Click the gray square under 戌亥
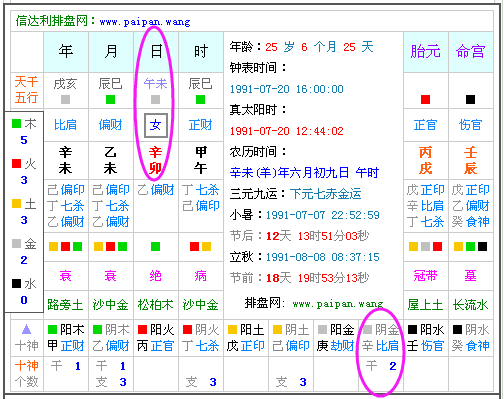Image resolution: width=504 pixels, height=399 pixels. [65, 99]
